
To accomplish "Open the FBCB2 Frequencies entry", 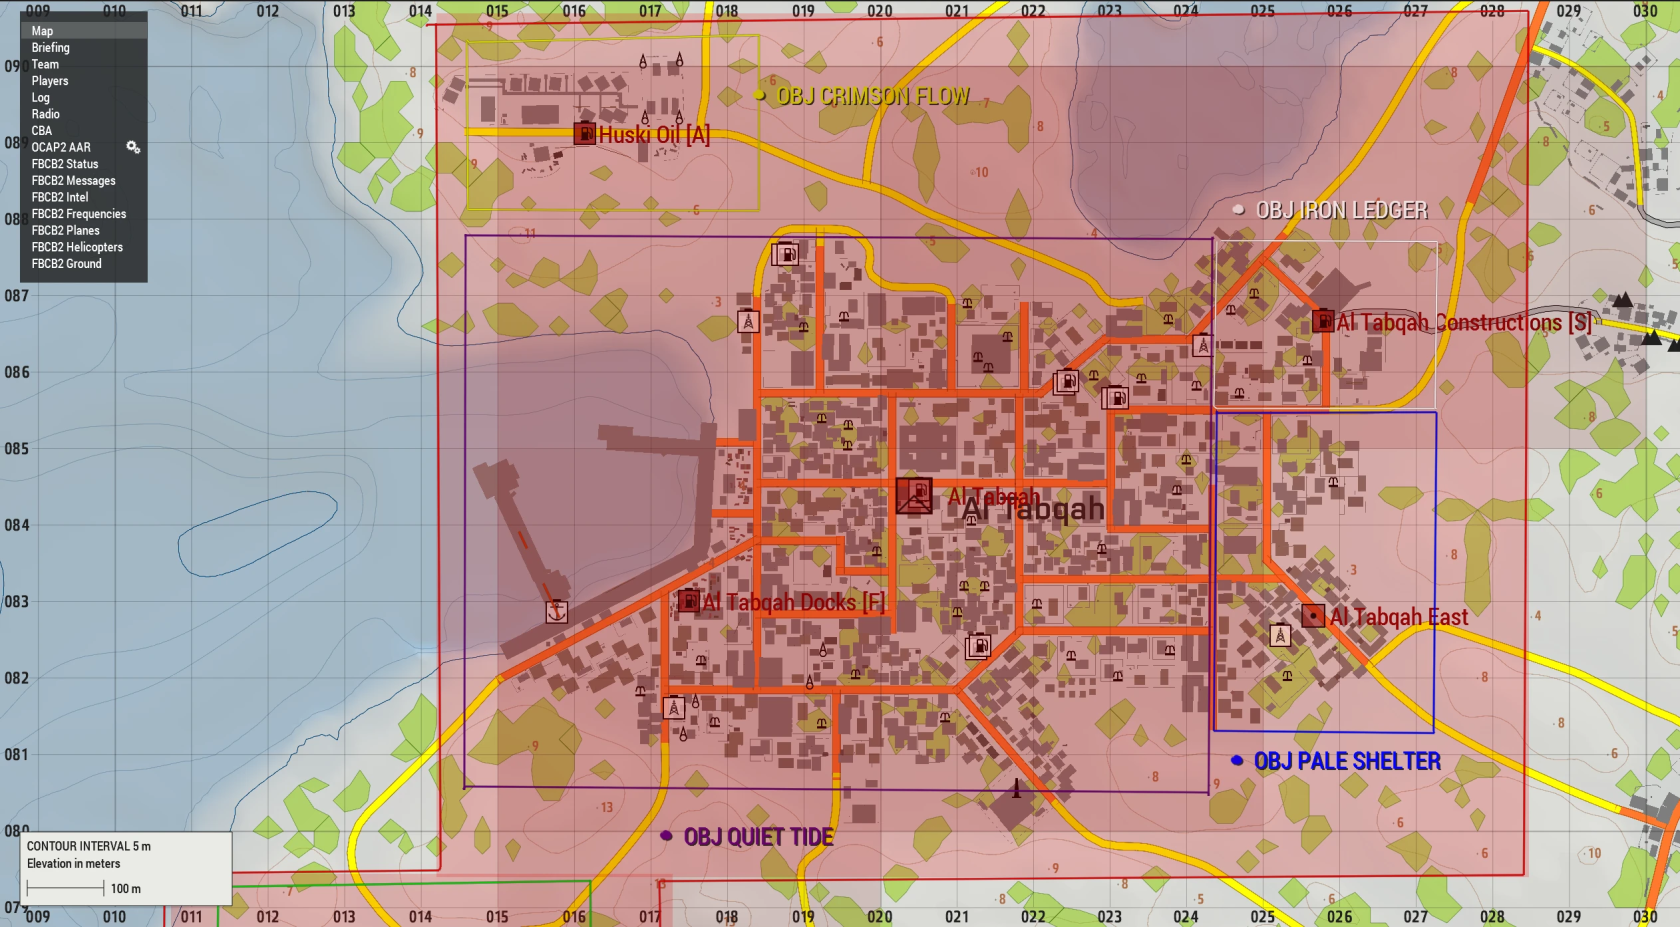I will [78, 214].
